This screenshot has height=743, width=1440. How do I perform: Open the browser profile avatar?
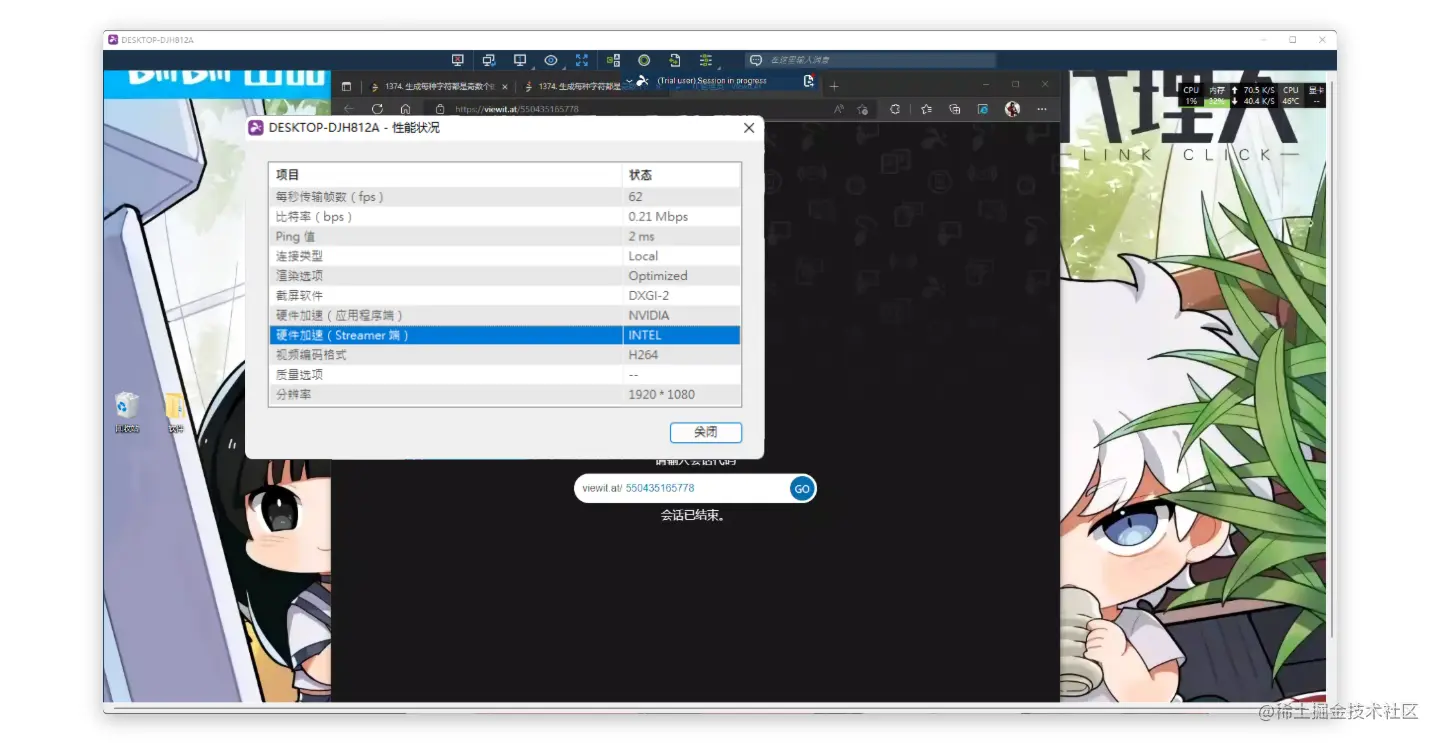1012,109
